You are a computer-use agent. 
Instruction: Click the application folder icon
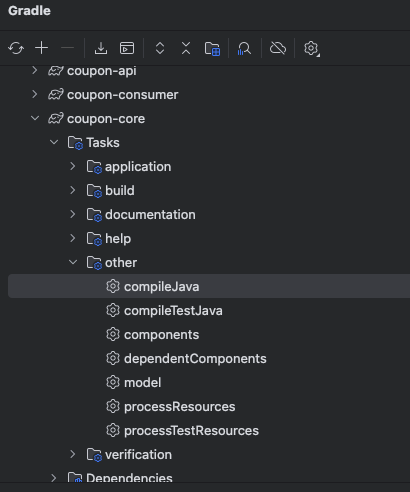click(x=94, y=167)
